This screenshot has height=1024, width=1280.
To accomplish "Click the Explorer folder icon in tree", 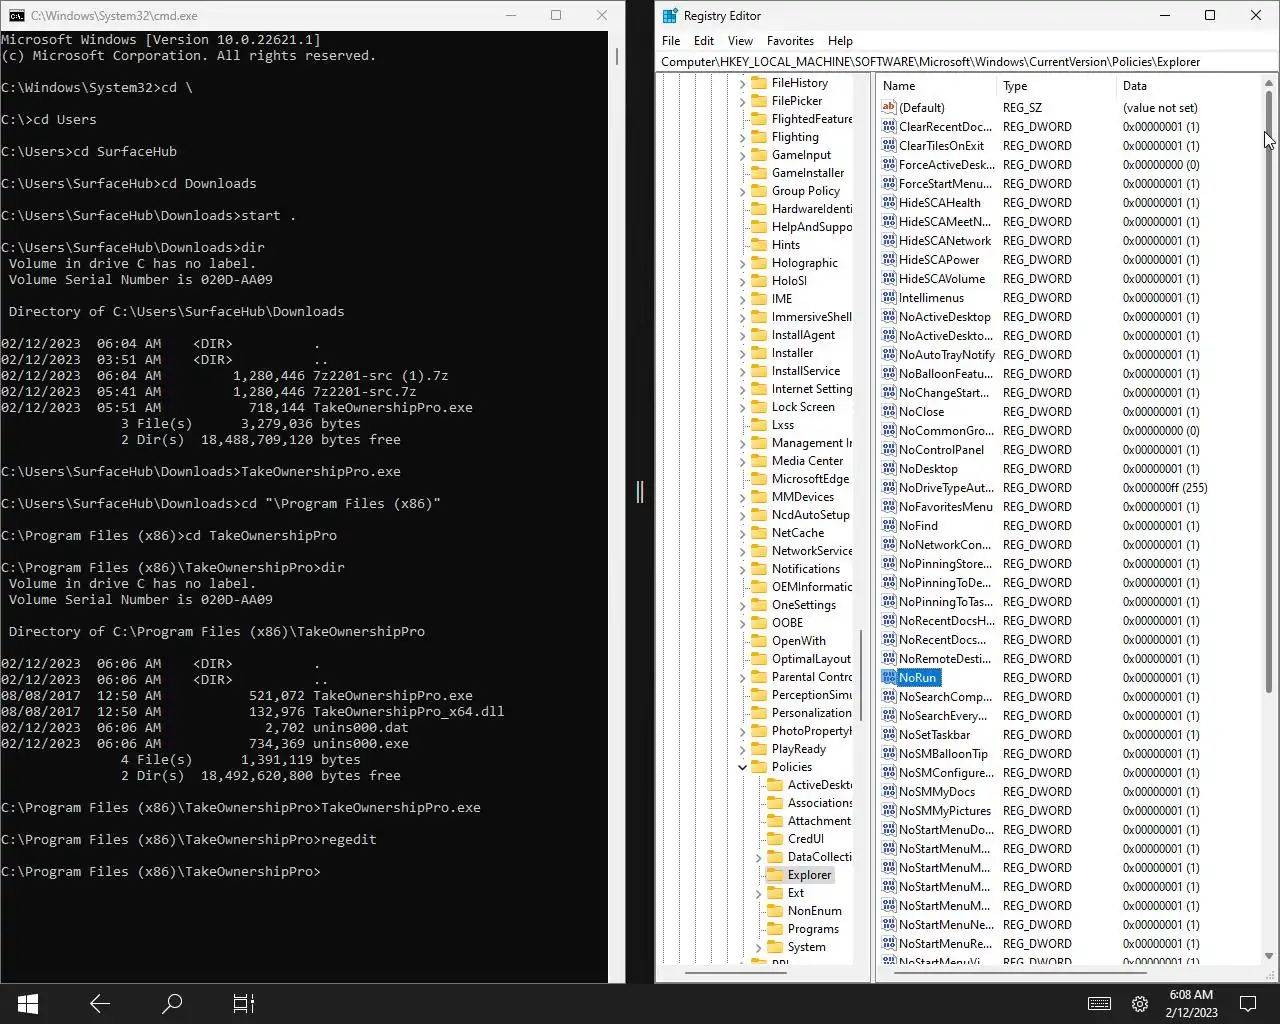I will pos(775,875).
